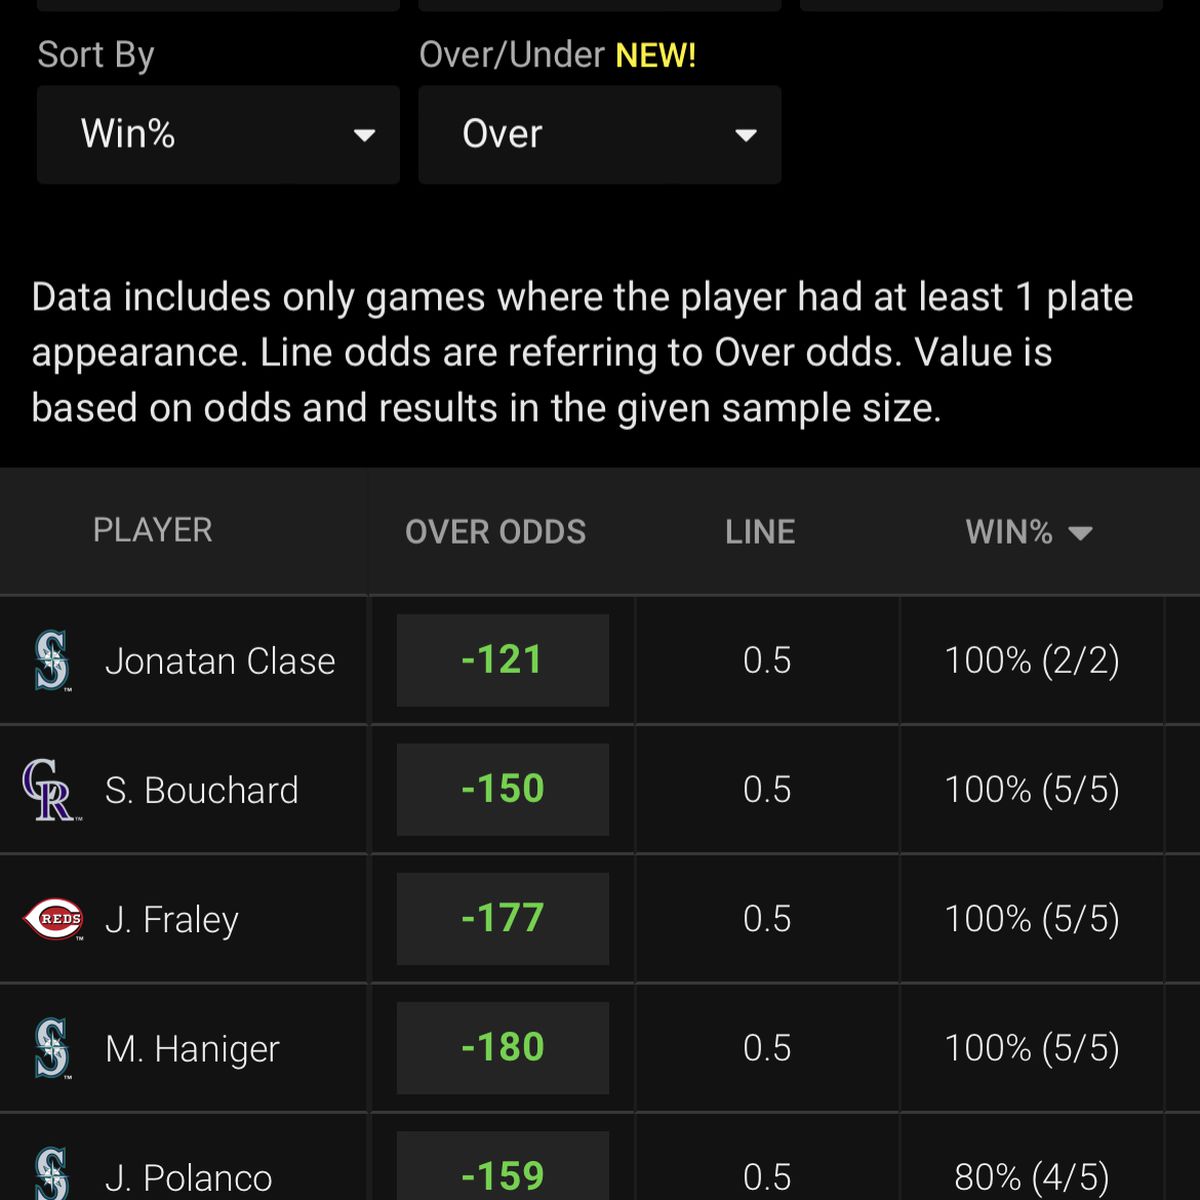Select the -121 odds for Jonatan Clase
This screenshot has width=1200, height=1200.
tap(503, 660)
